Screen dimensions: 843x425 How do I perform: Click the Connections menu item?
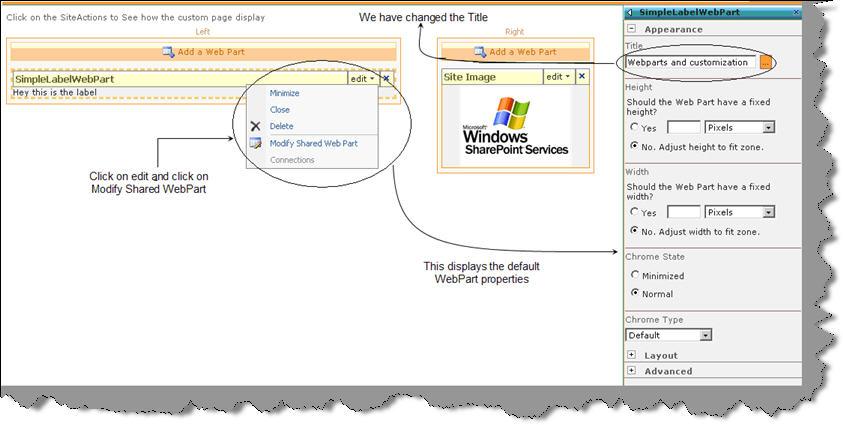(292, 160)
